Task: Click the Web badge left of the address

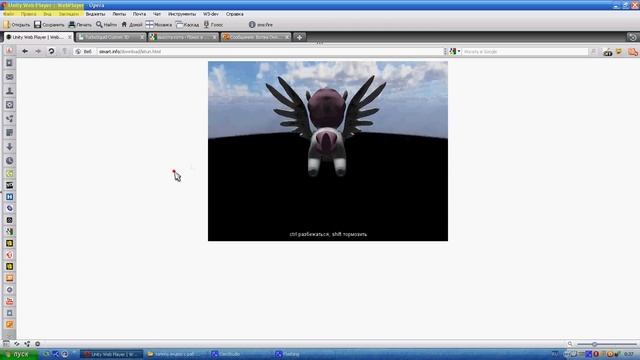Action: (x=84, y=51)
